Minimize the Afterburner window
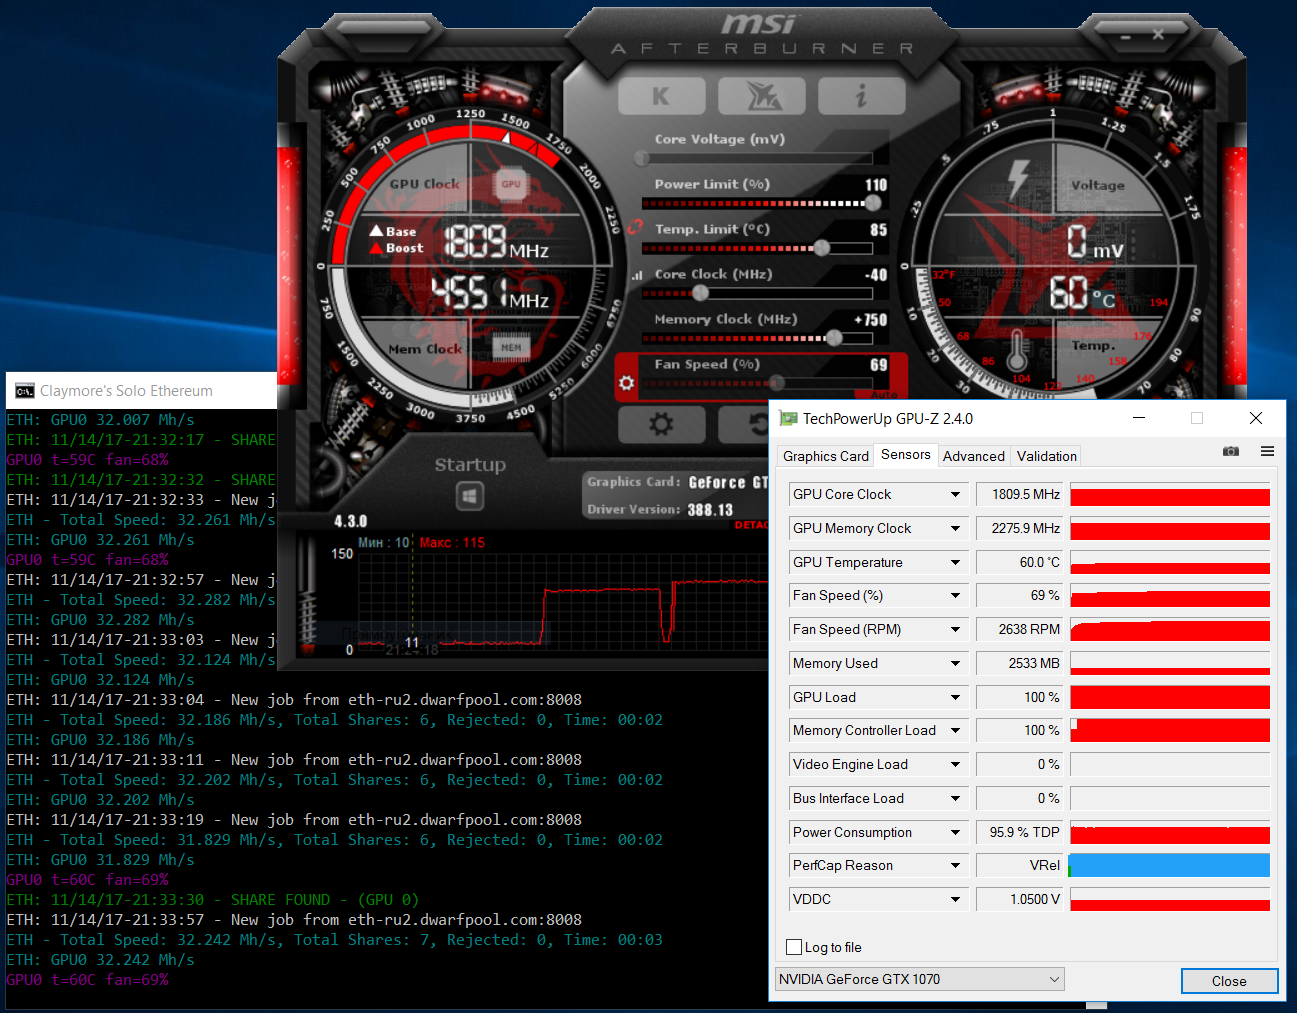Screen dimensions: 1297x1013 coord(1125,35)
